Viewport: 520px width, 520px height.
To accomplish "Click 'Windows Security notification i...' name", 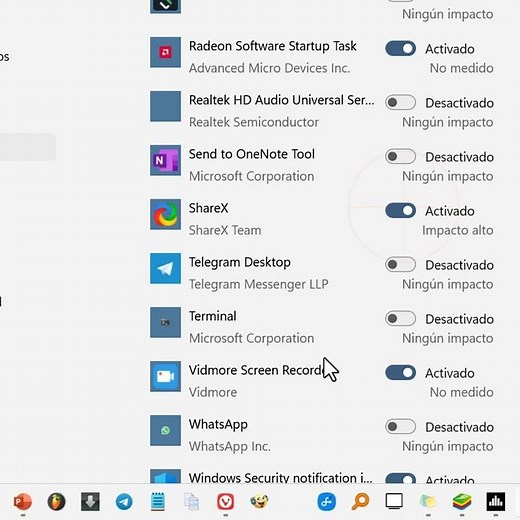I will pyautogui.click(x=281, y=478).
